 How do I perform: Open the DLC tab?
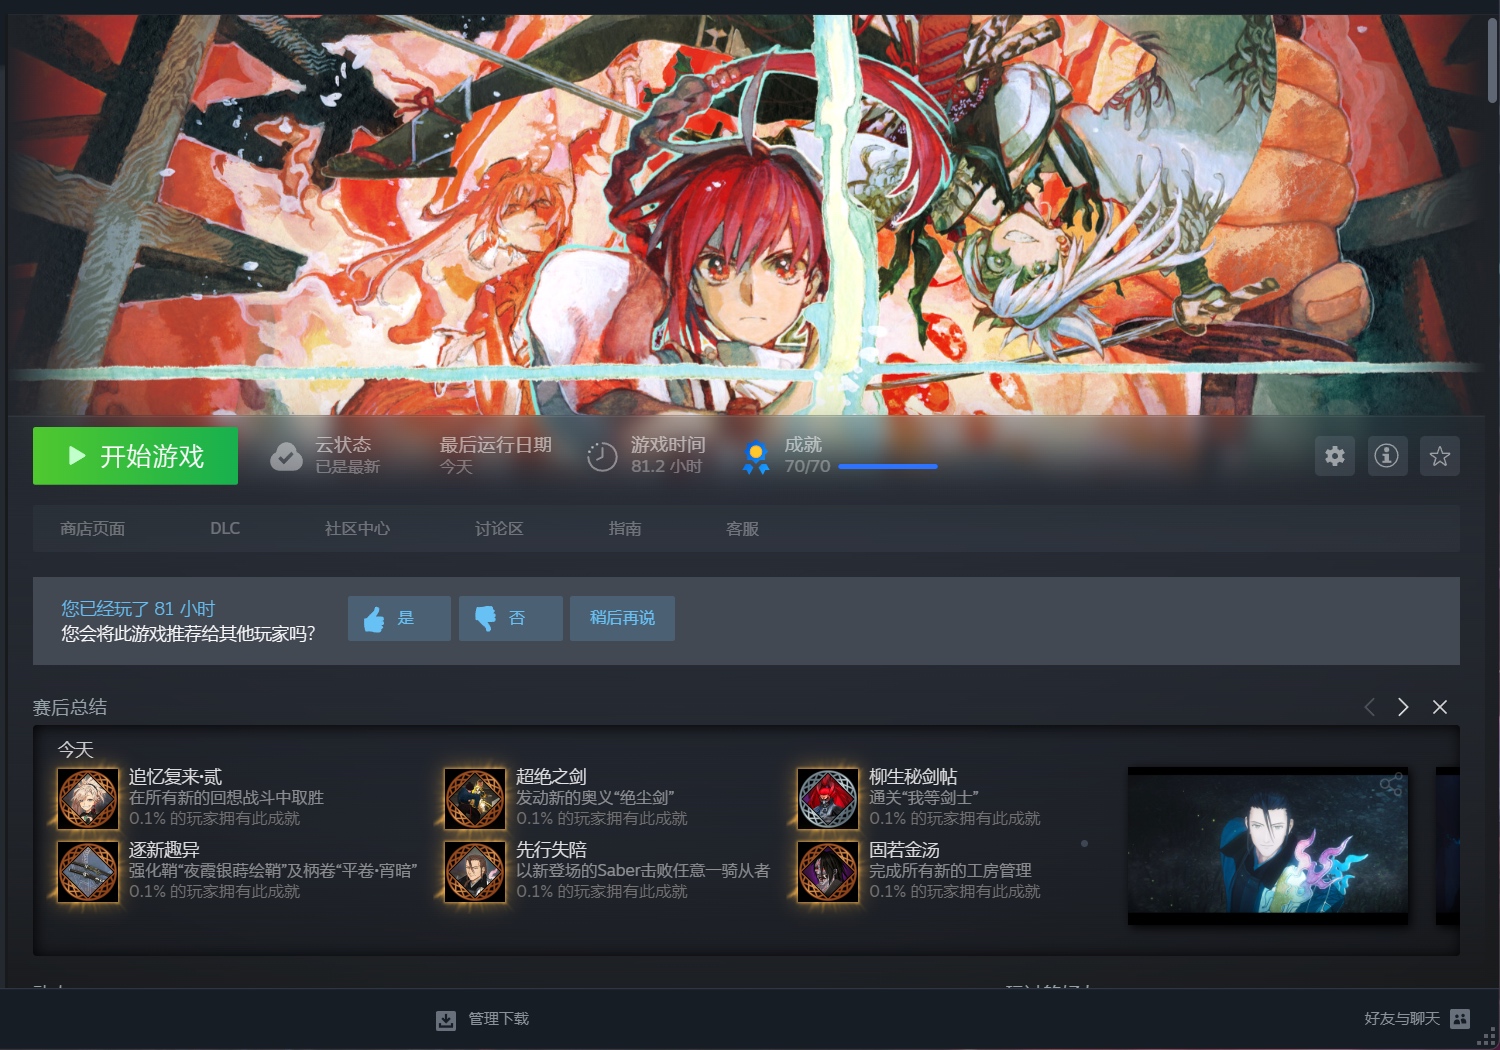point(225,528)
